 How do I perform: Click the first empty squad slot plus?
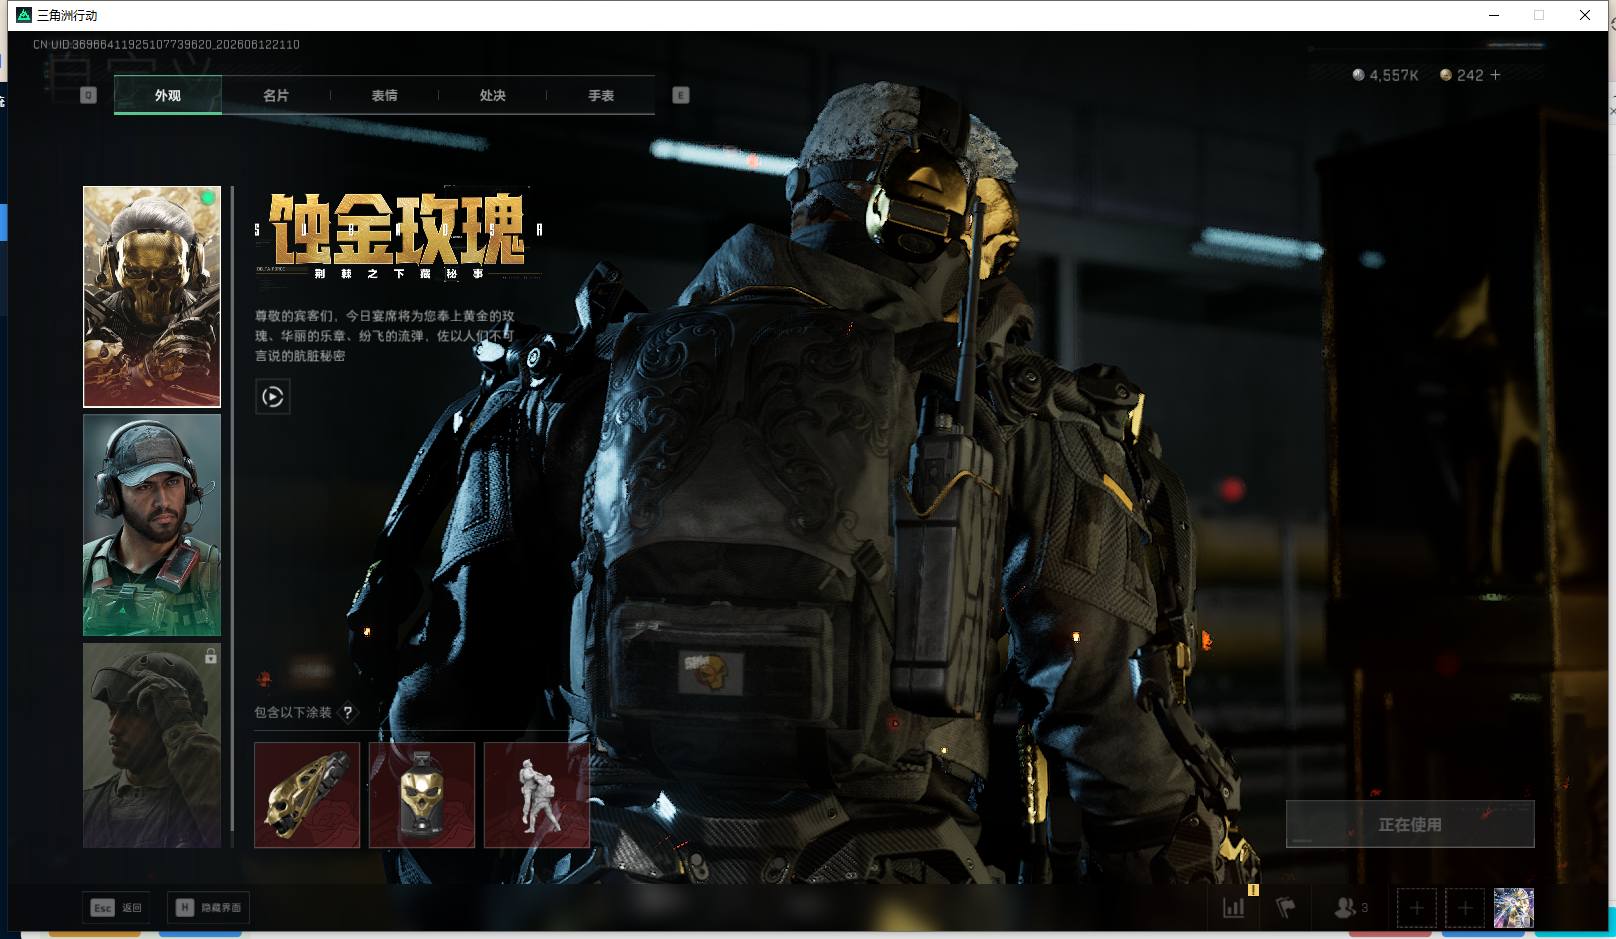(1416, 908)
